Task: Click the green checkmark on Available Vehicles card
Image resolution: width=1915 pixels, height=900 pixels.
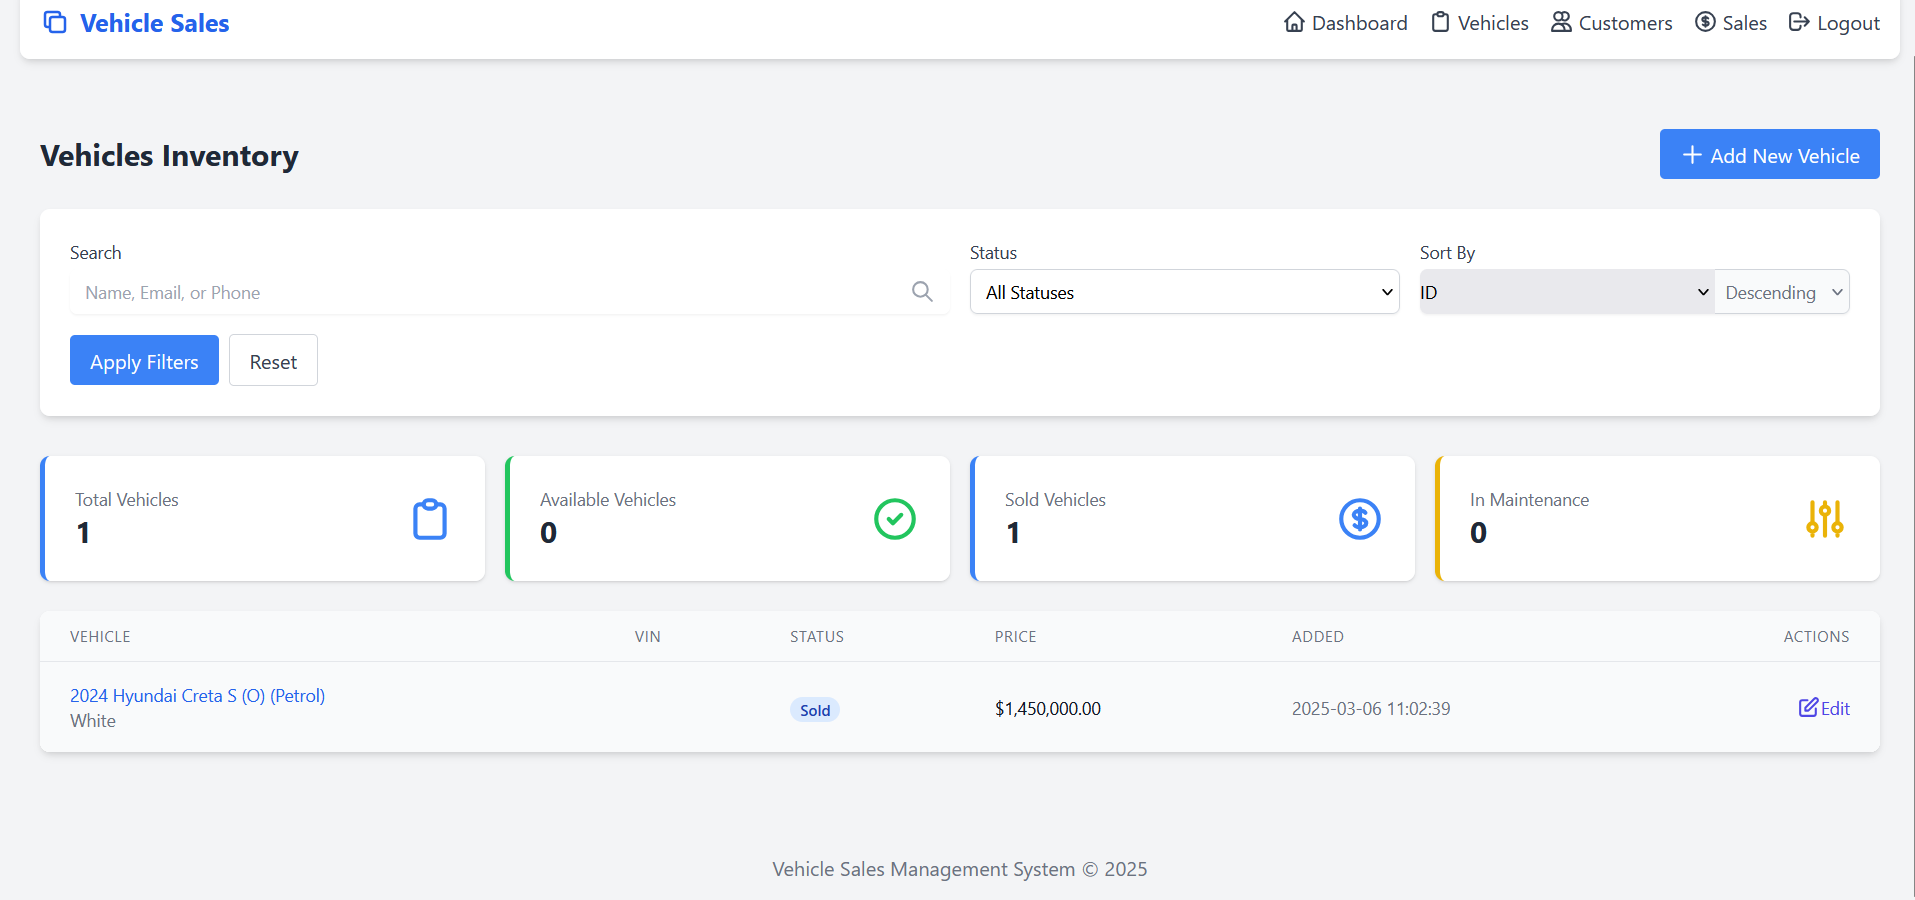Action: [x=894, y=518]
